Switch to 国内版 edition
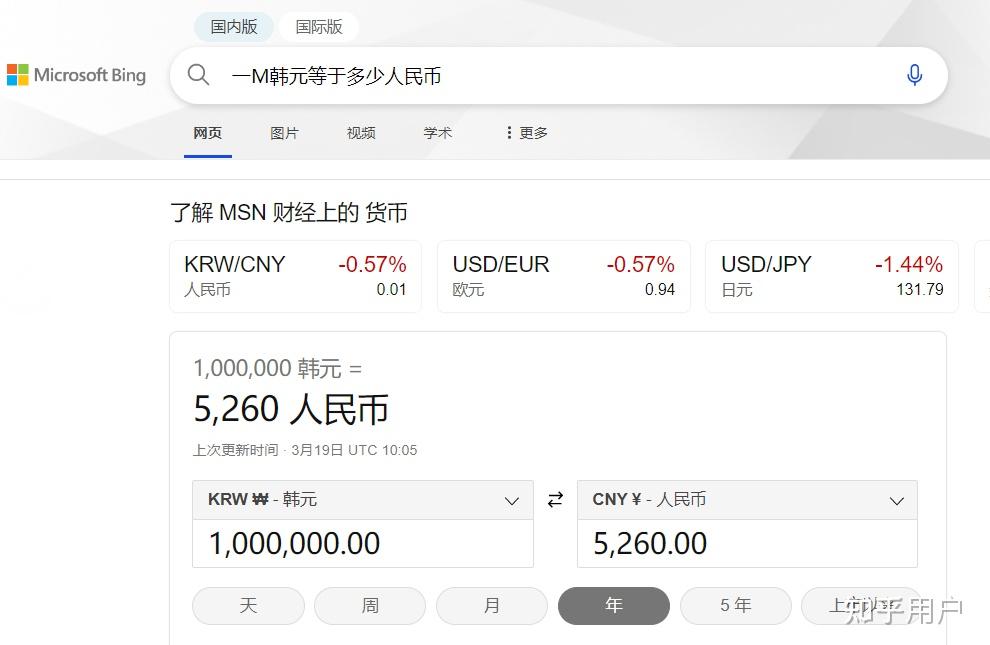Image resolution: width=990 pixels, height=645 pixels. (x=234, y=27)
